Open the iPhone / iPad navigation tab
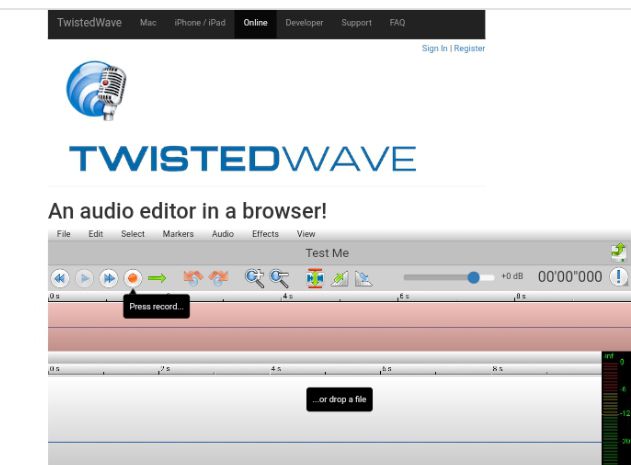Screen dimensions: 631x465 tap(200, 23)
